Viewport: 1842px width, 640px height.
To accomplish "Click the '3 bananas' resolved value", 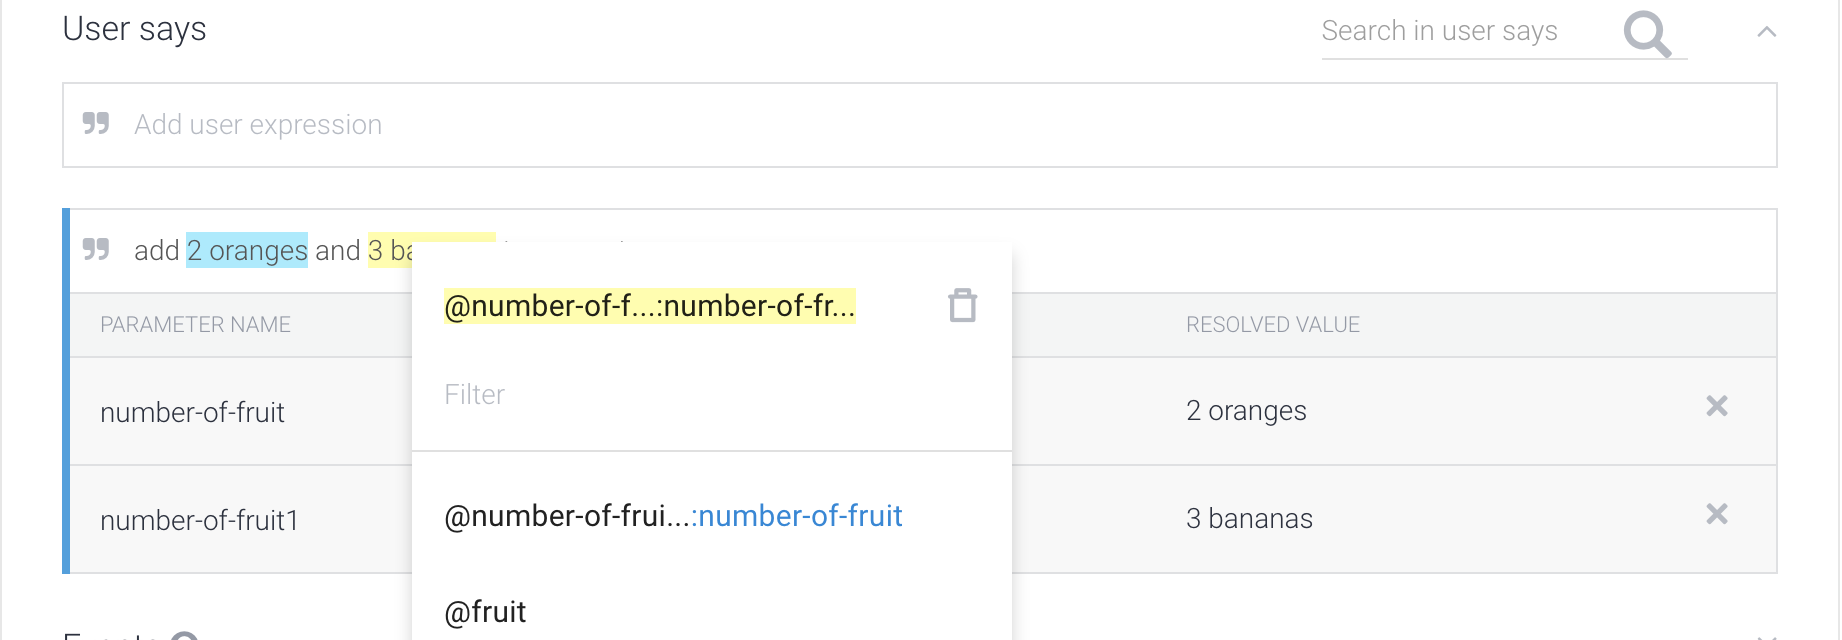I will (1249, 519).
